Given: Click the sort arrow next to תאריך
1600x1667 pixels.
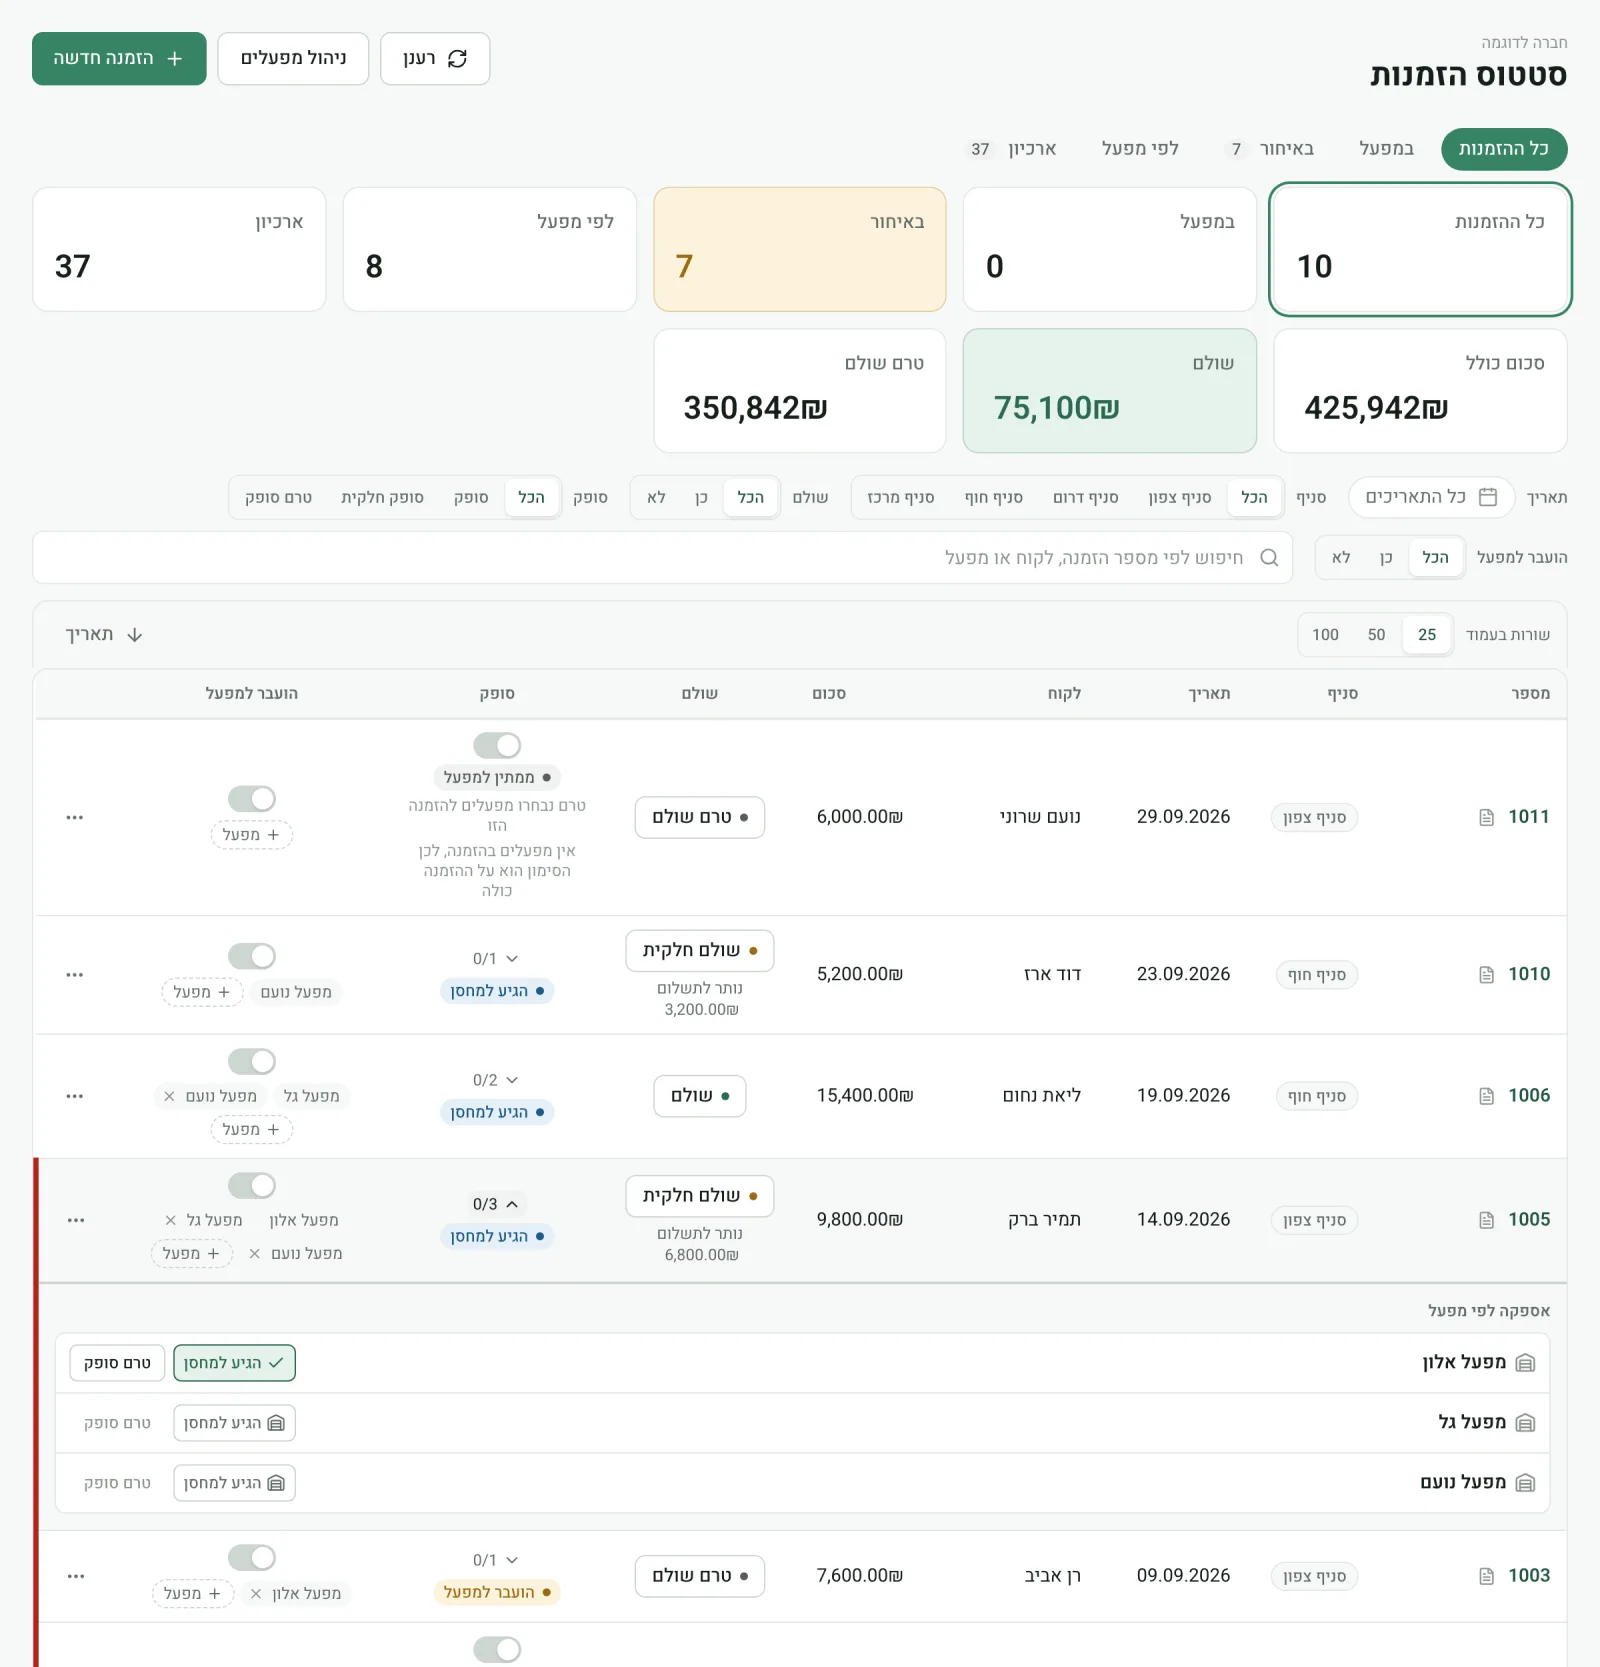Looking at the screenshot, I should point(135,635).
